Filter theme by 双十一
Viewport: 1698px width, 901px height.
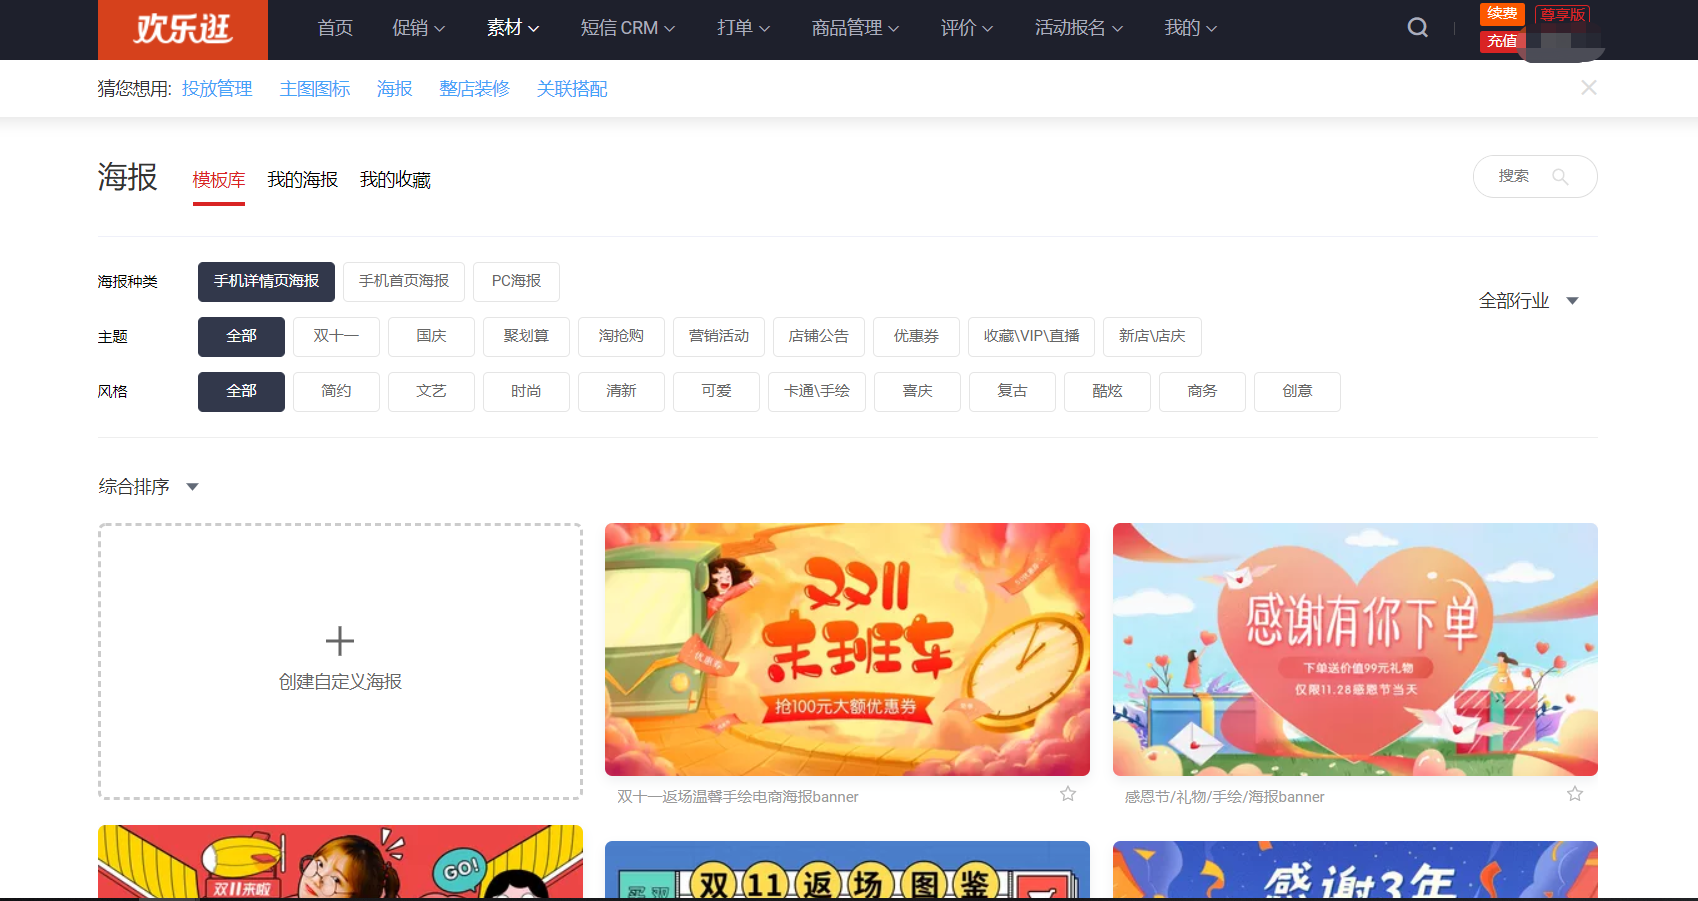336,337
